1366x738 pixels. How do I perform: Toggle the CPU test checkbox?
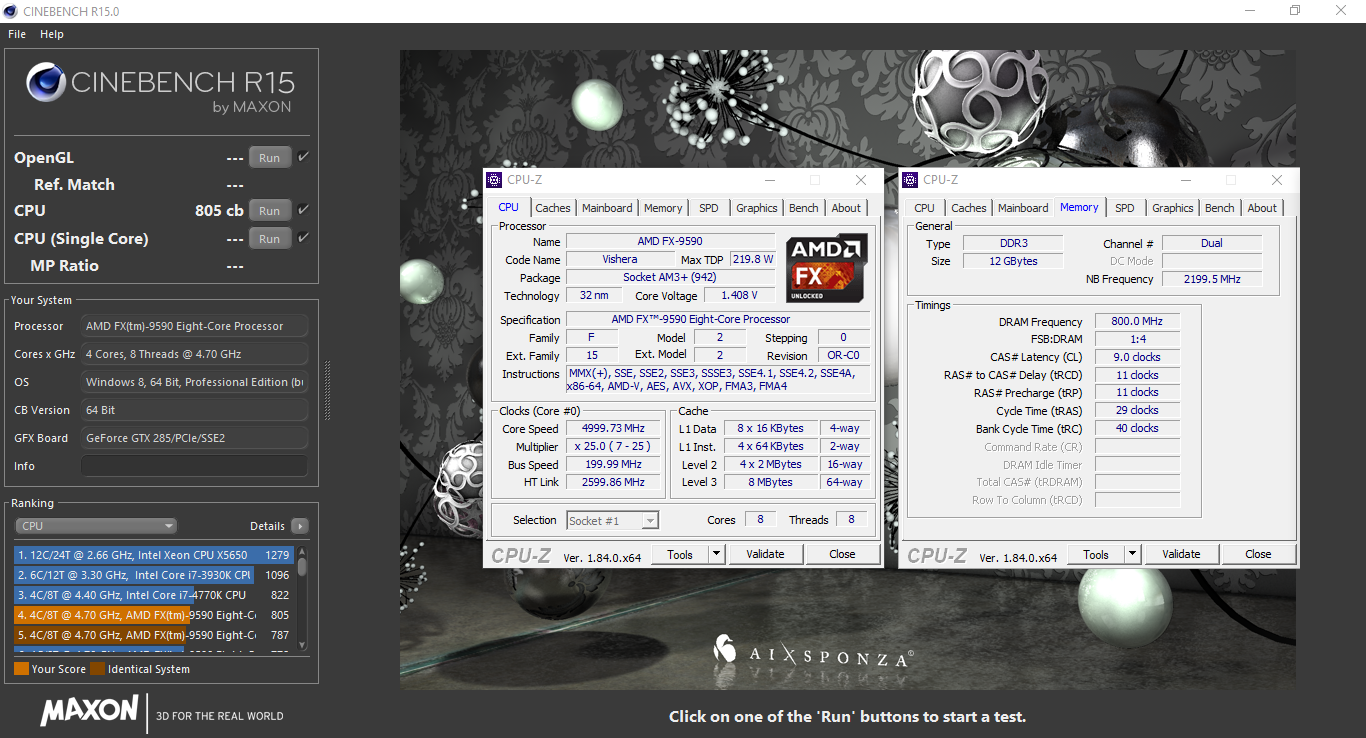coord(303,210)
